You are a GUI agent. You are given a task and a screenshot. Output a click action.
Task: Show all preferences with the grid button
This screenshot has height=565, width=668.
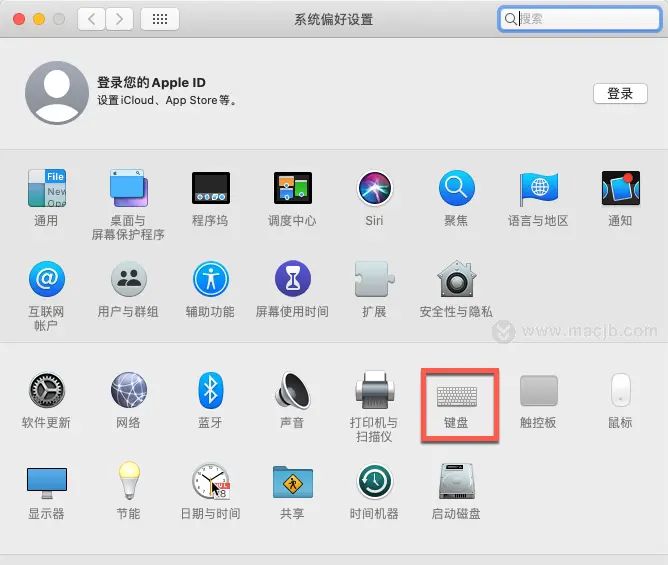pos(160,19)
